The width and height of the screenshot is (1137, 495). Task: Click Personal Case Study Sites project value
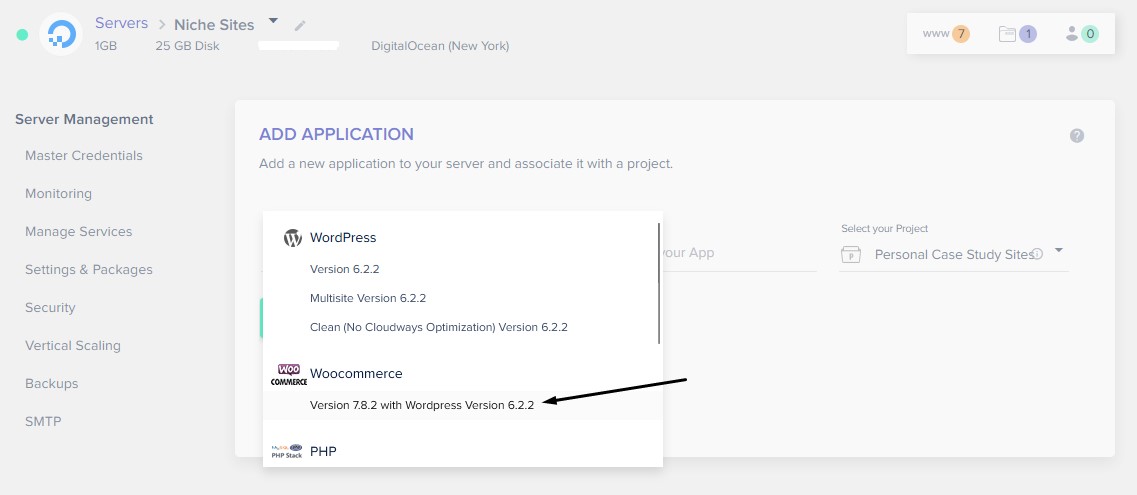click(x=954, y=254)
